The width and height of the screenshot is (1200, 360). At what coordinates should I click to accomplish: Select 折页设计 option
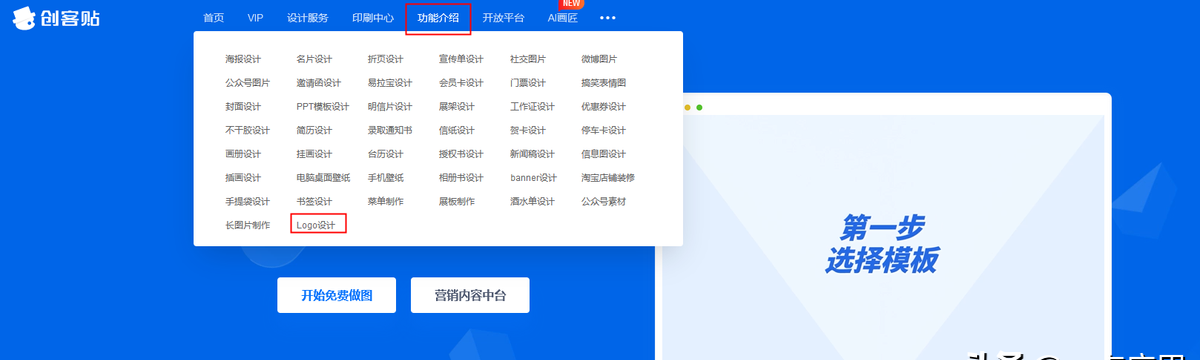(x=385, y=59)
